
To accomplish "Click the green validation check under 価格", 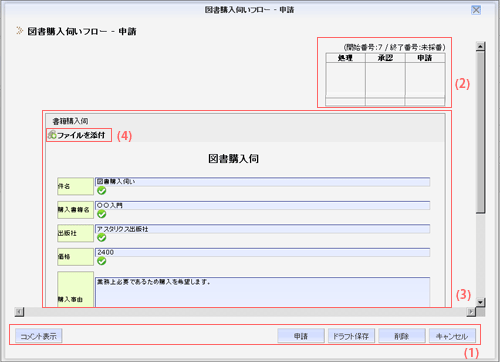I will (x=102, y=261).
